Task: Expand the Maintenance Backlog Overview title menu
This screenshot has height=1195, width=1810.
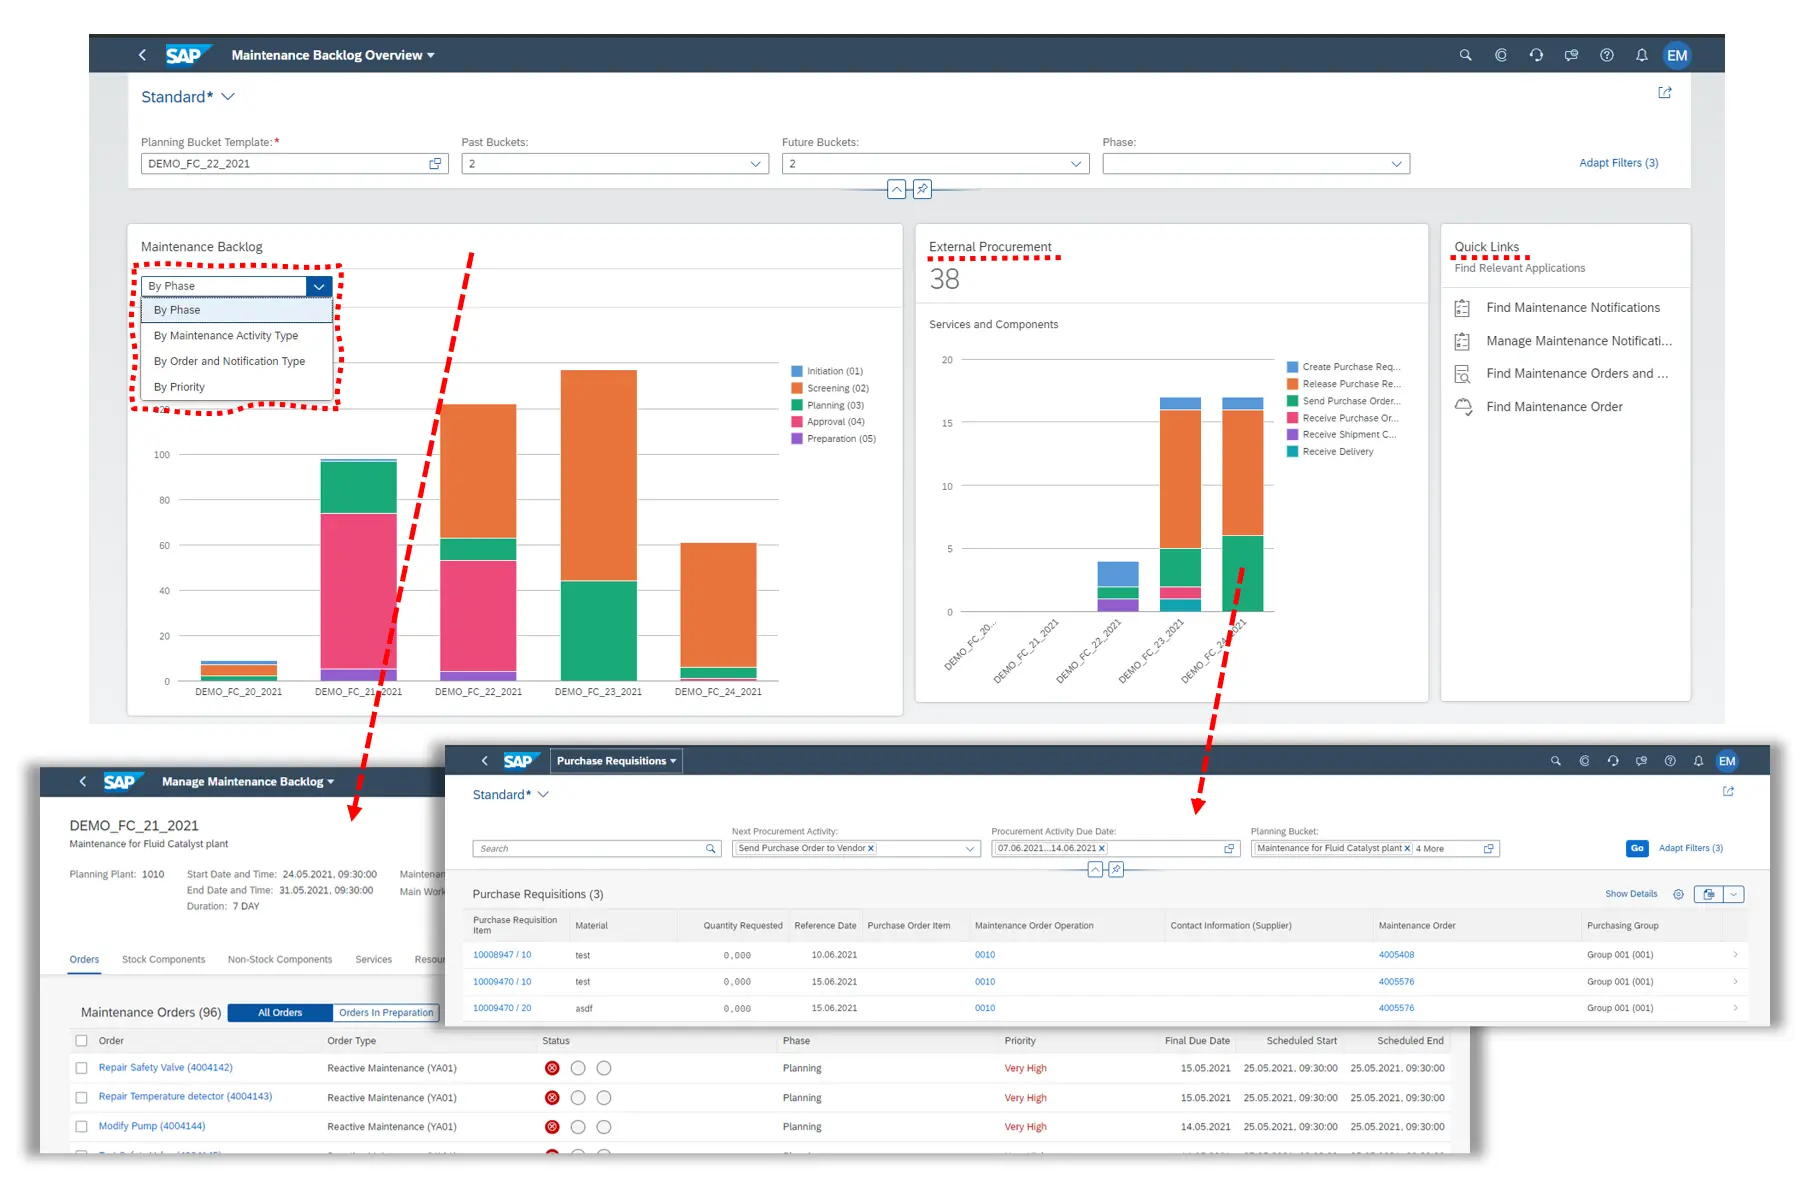Action: click(x=431, y=55)
